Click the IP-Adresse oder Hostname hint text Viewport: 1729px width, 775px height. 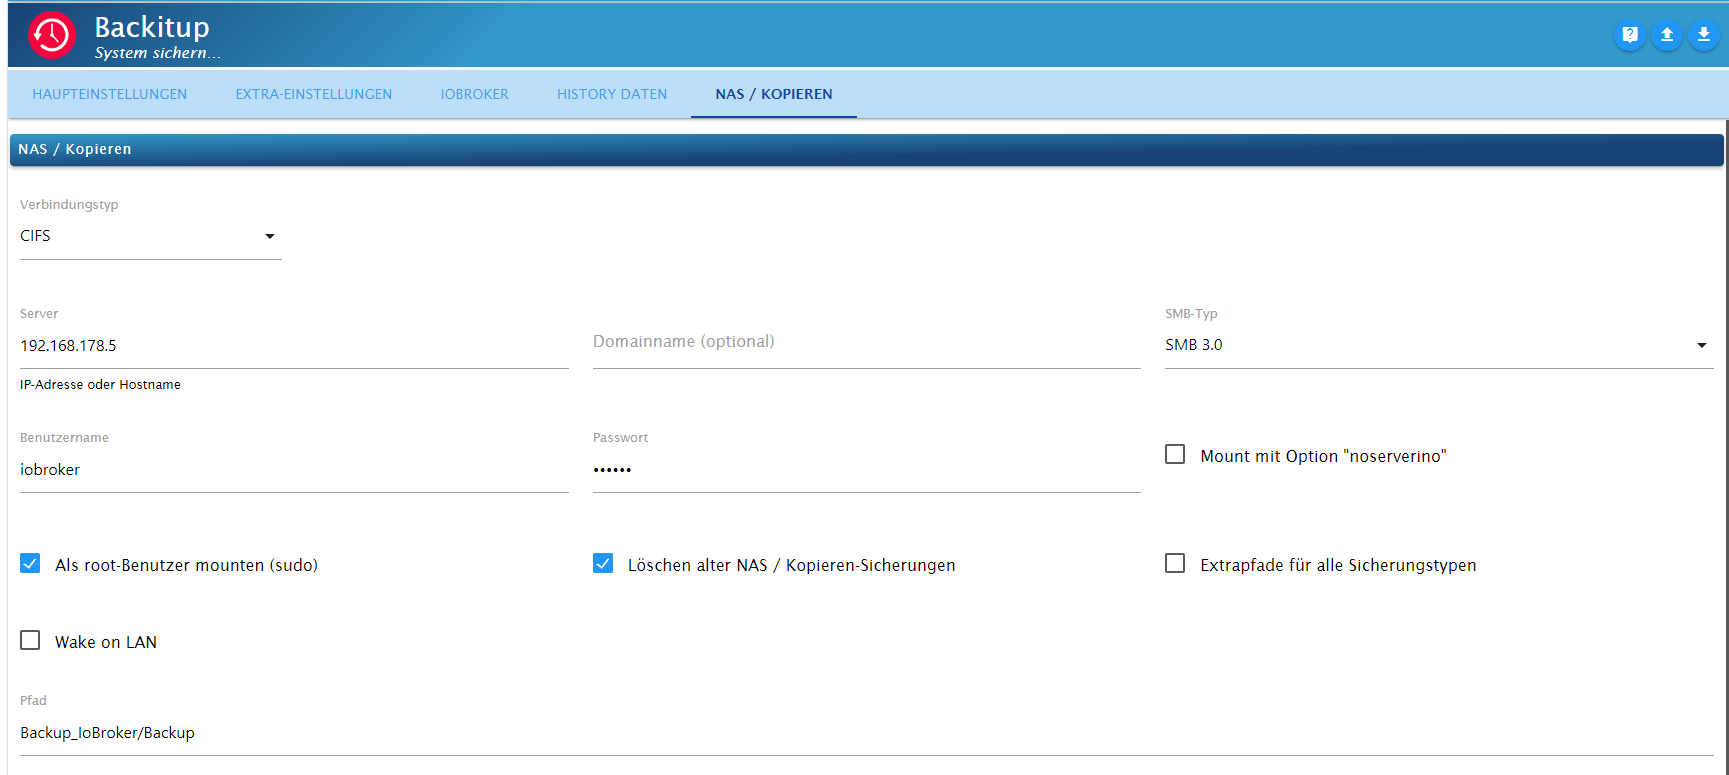pyautogui.click(x=100, y=385)
